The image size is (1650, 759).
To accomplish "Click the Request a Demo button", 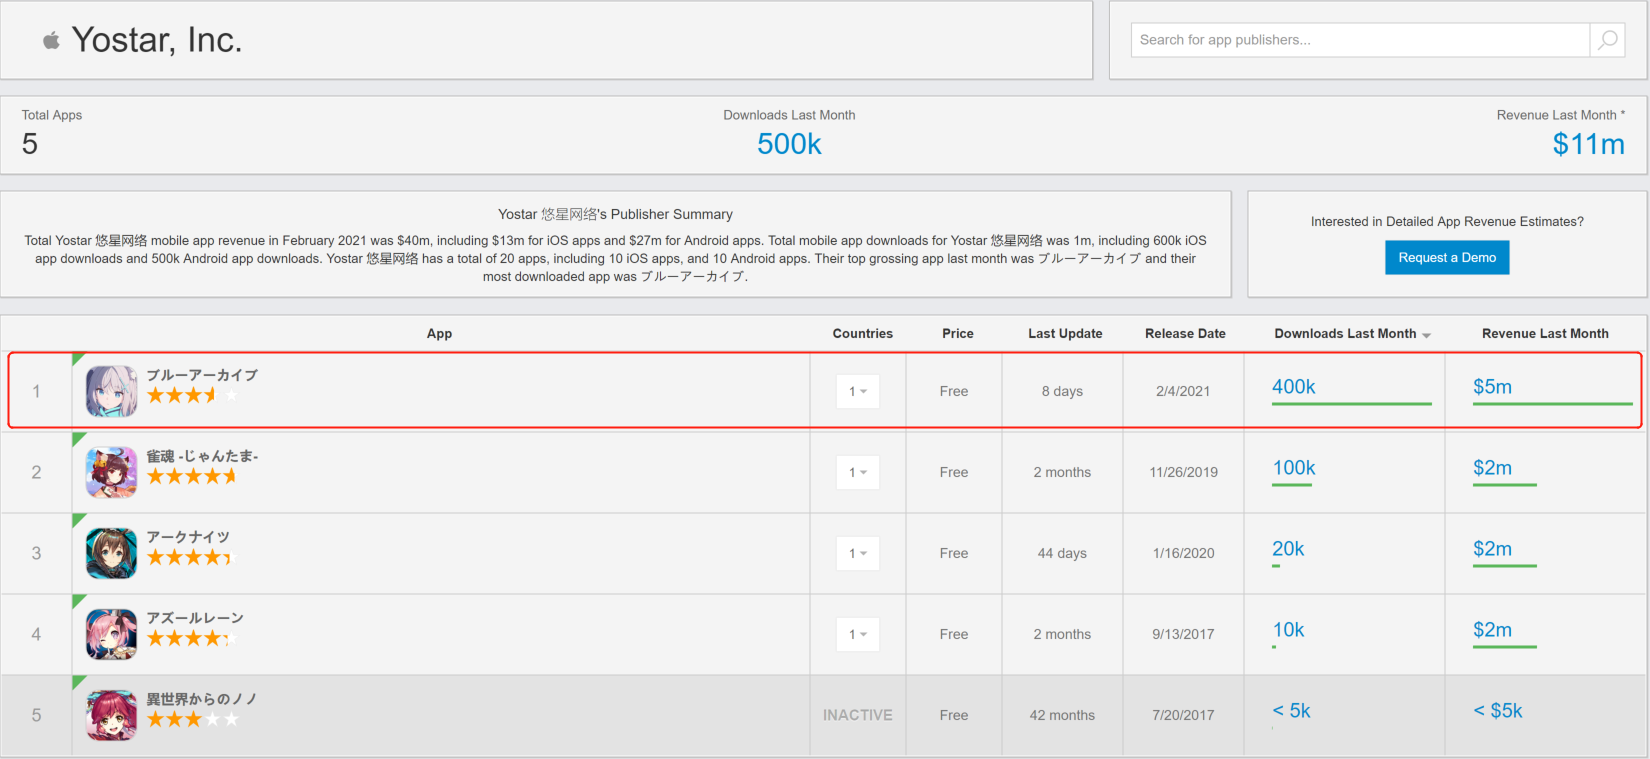I will coord(1447,258).
